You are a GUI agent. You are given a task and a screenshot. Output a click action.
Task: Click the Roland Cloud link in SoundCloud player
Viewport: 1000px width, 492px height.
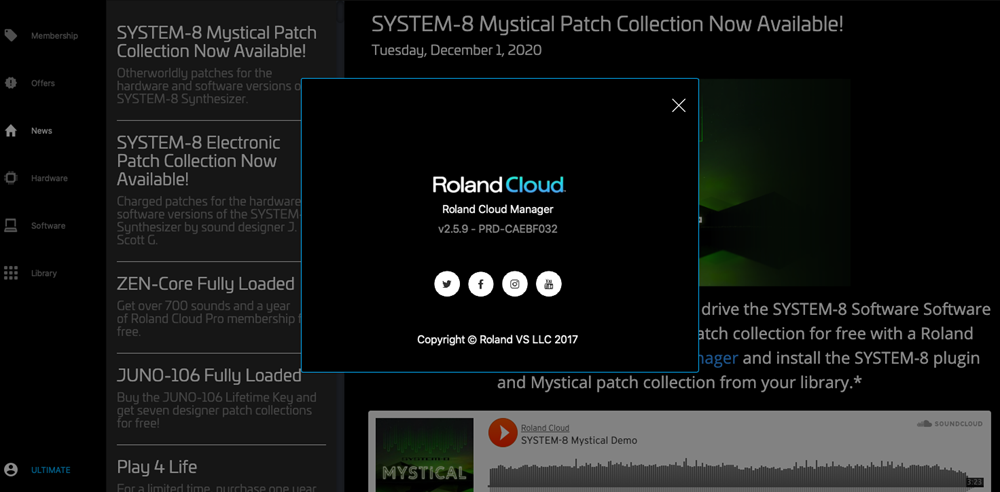tap(545, 428)
